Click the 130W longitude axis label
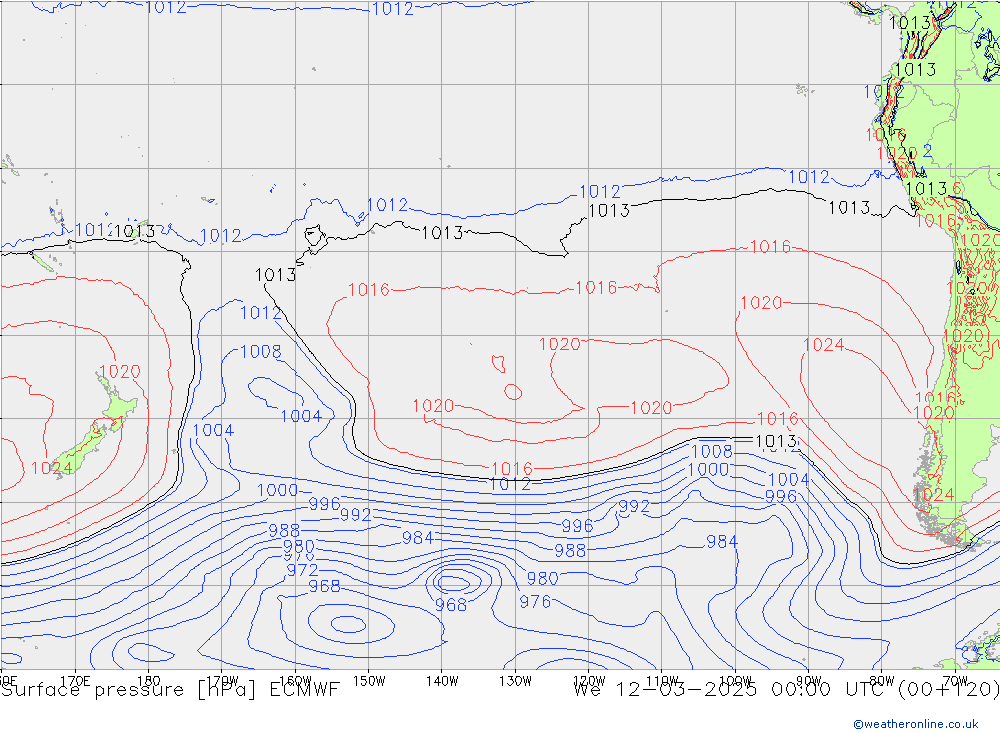The width and height of the screenshot is (1000, 733). (515, 681)
